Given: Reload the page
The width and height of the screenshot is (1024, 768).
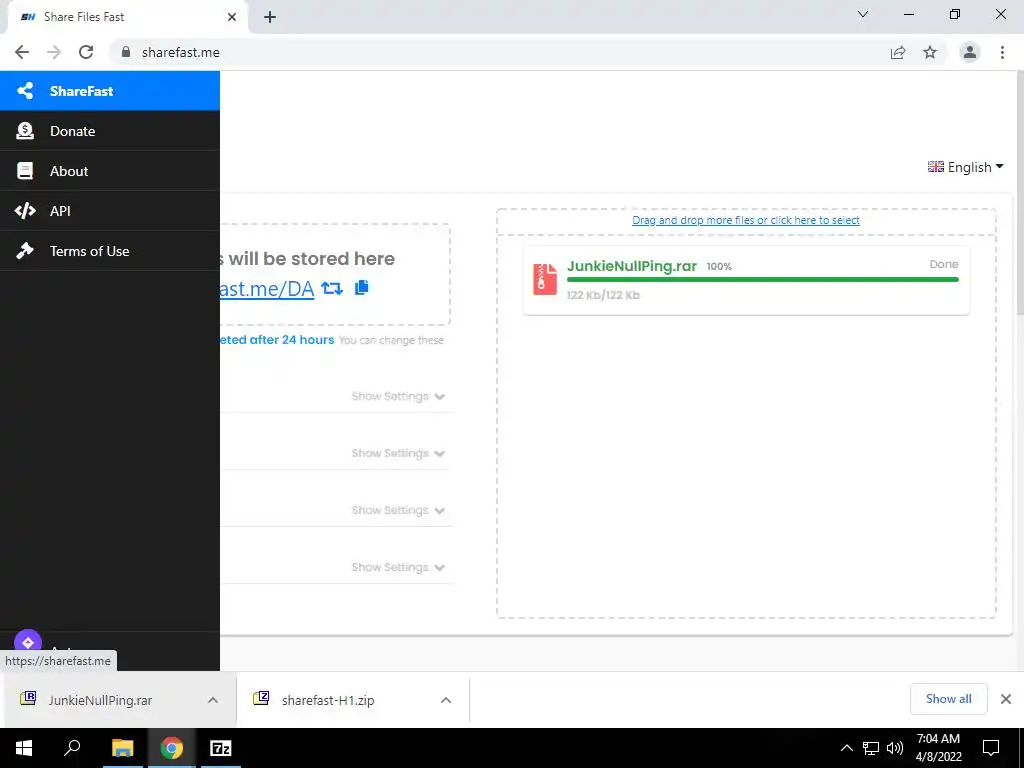Looking at the screenshot, I should coord(86,52).
